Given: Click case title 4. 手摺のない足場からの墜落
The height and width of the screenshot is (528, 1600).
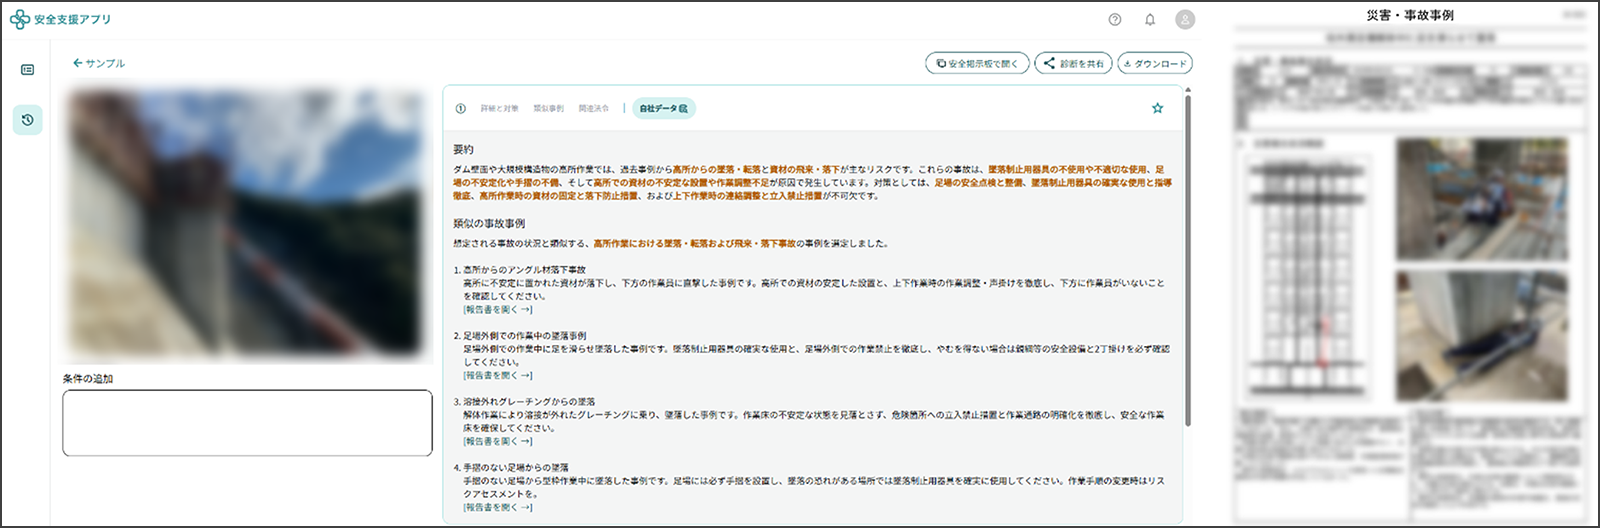Looking at the screenshot, I should [511, 468].
